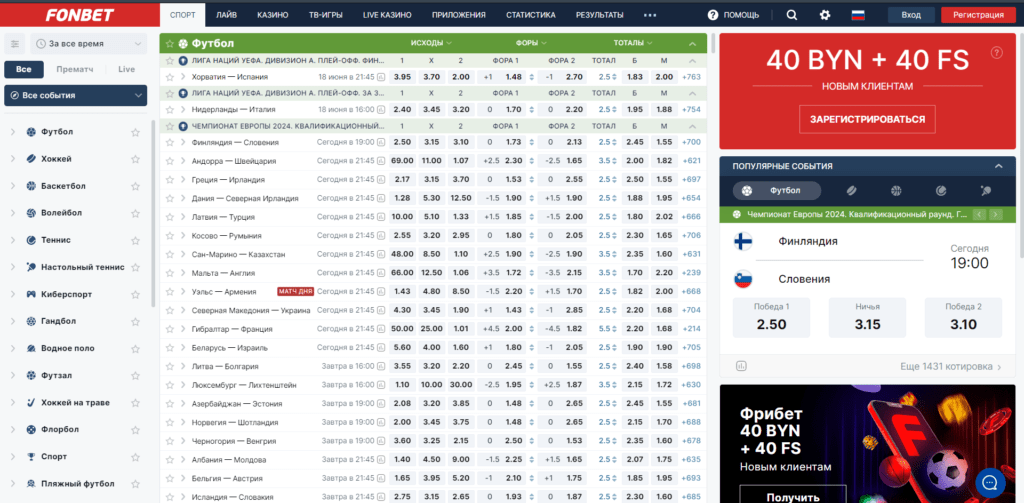The width and height of the screenshot is (1024, 503).
Task: Click the help question mark icon
Action: pyautogui.click(x=713, y=15)
